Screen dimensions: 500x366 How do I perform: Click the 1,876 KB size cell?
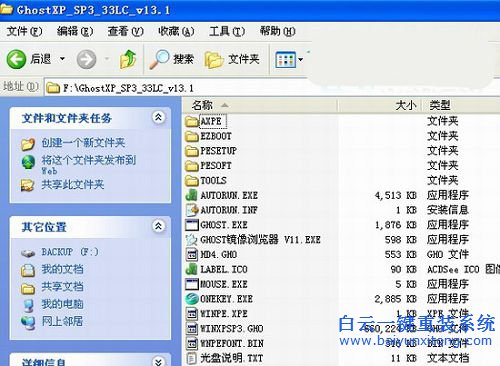point(396,225)
